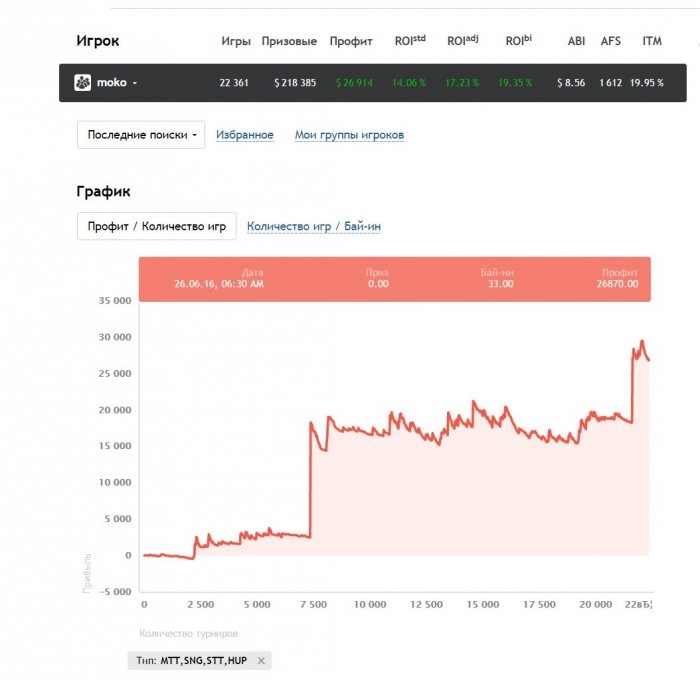Open the Последние поиски dropdown

click(x=141, y=135)
